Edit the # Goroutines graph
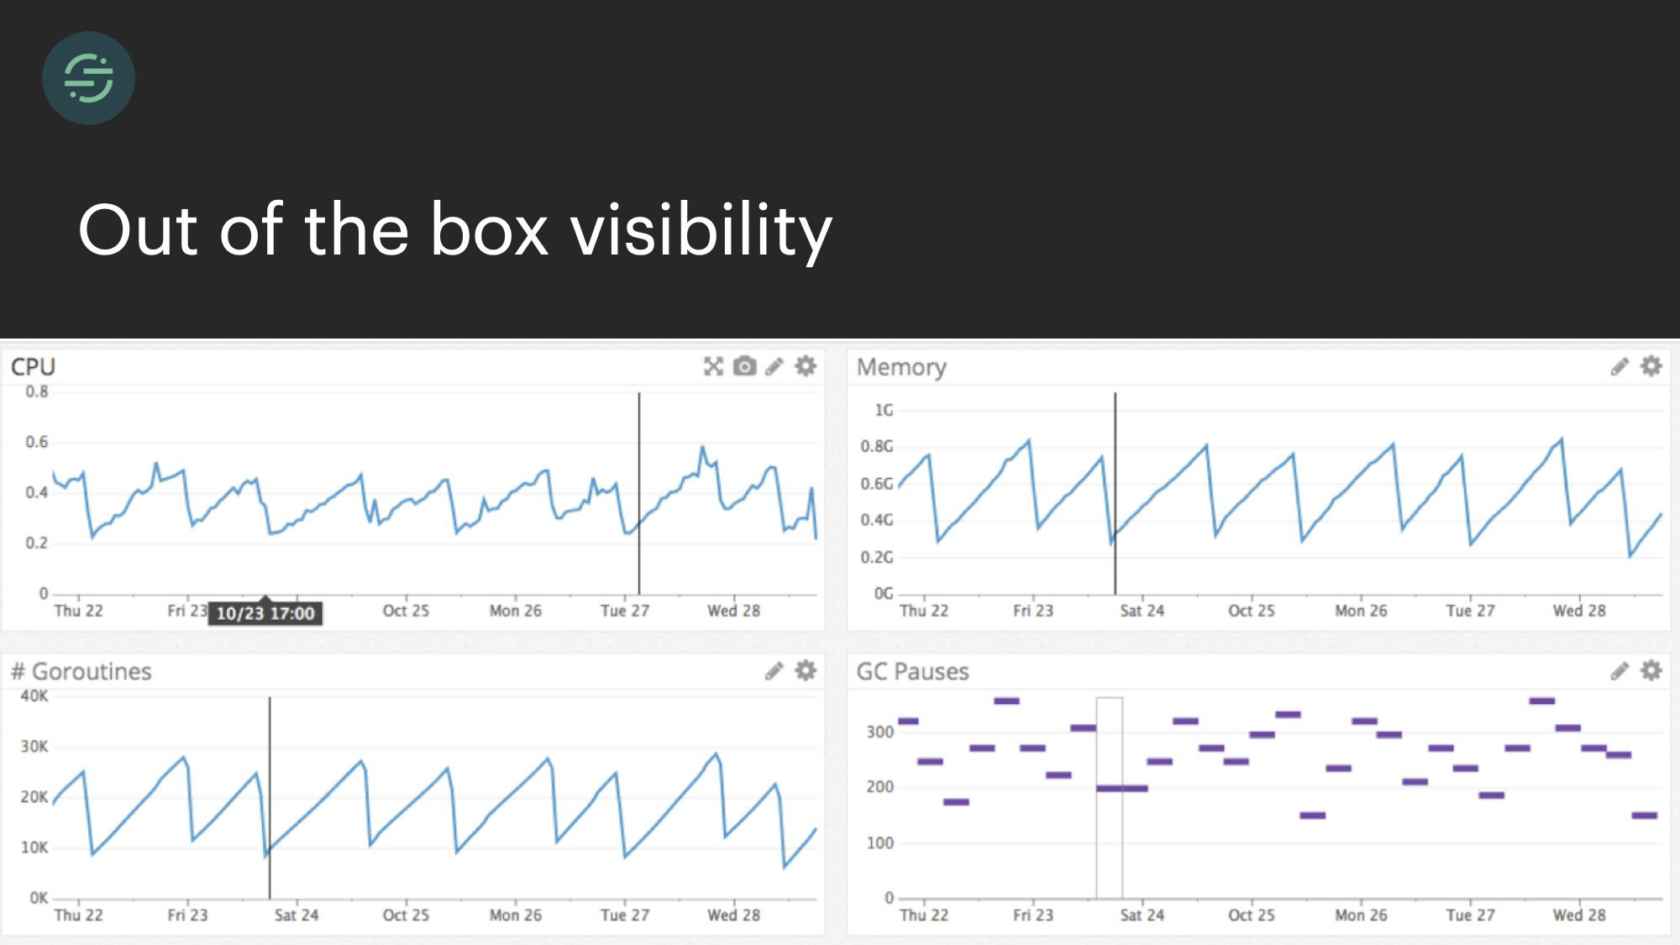The height and width of the screenshot is (945, 1680). tap(774, 671)
